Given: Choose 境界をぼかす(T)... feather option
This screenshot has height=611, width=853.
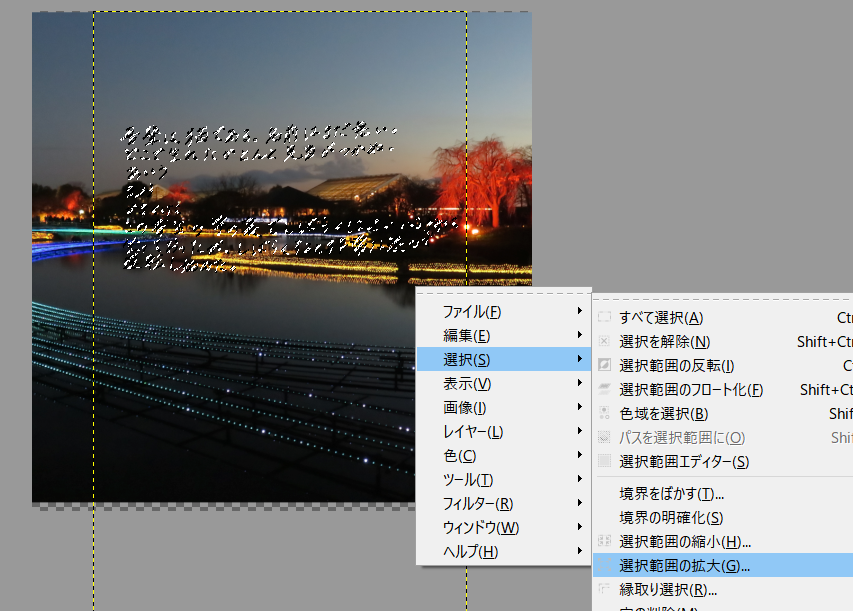Looking at the screenshot, I should pos(723,493).
